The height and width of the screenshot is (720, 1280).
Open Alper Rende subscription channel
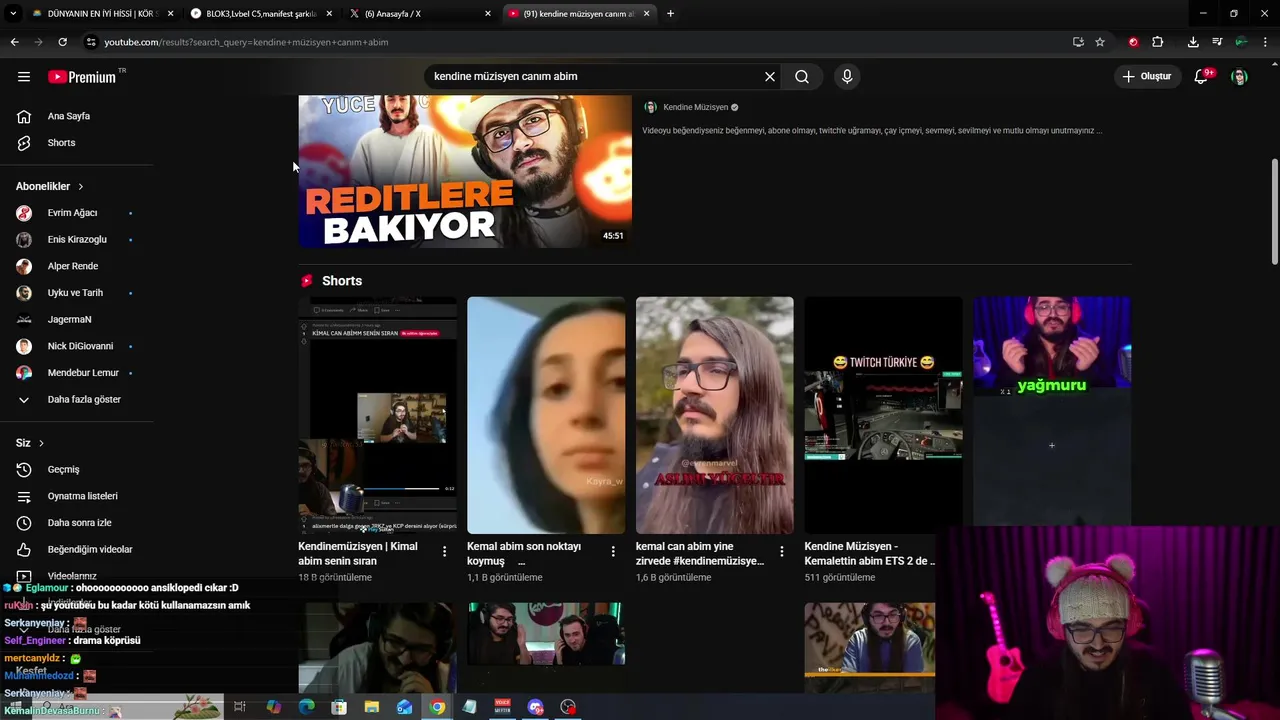(x=72, y=266)
